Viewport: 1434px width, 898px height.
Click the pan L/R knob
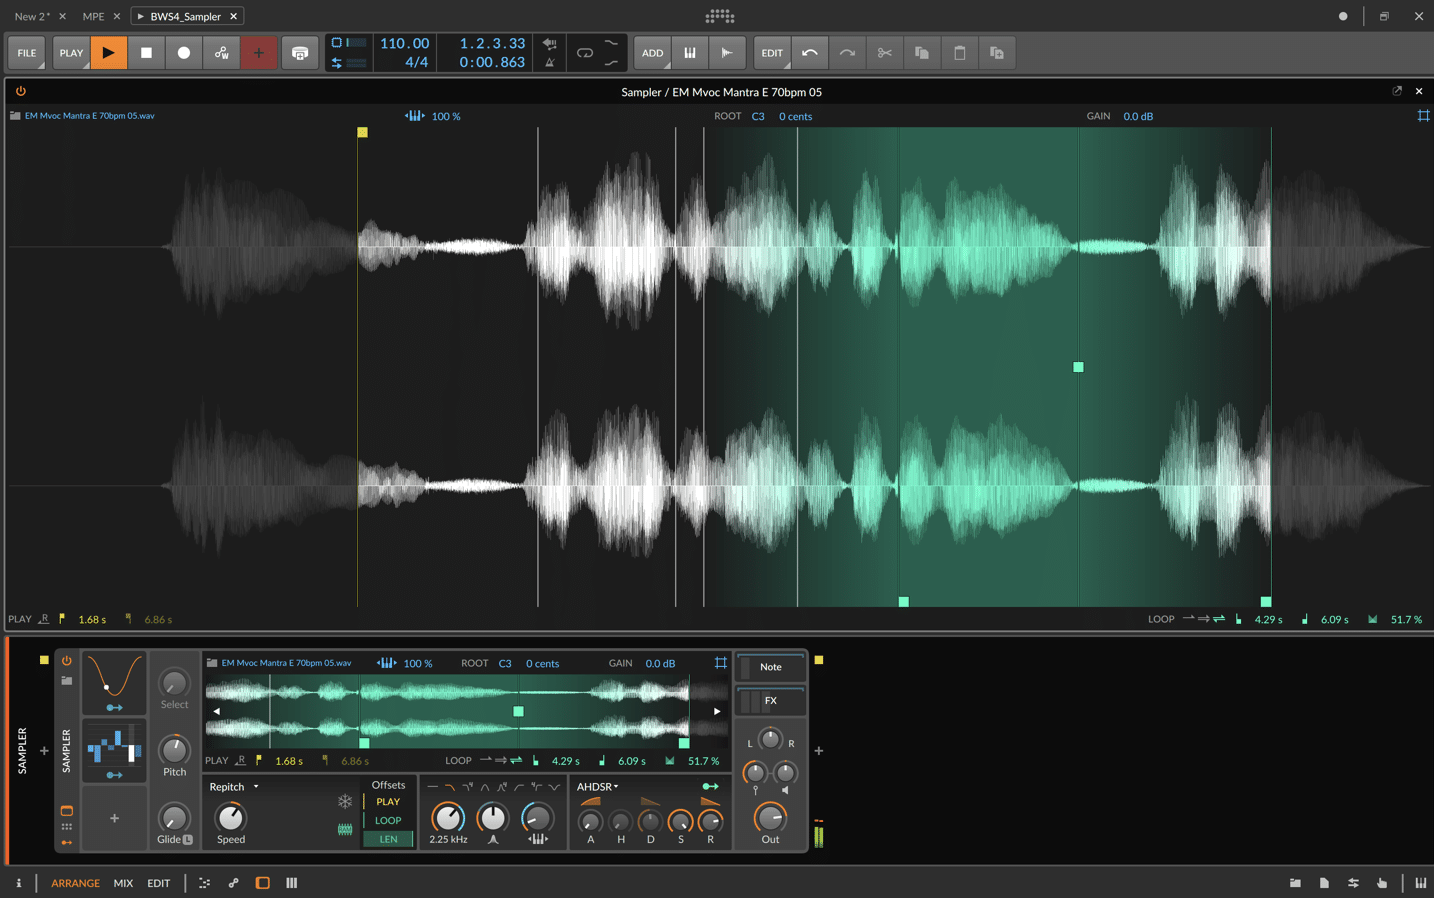click(x=770, y=740)
